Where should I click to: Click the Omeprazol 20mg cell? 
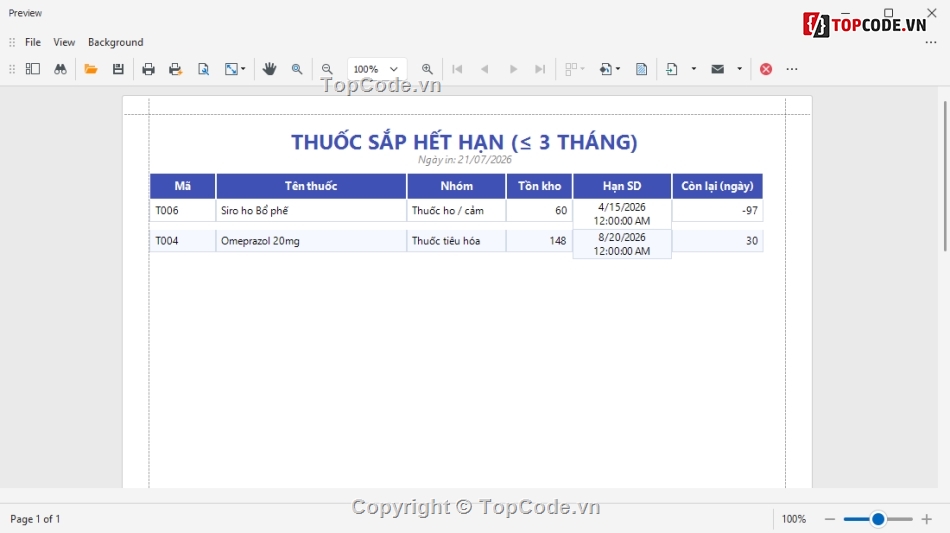point(311,240)
